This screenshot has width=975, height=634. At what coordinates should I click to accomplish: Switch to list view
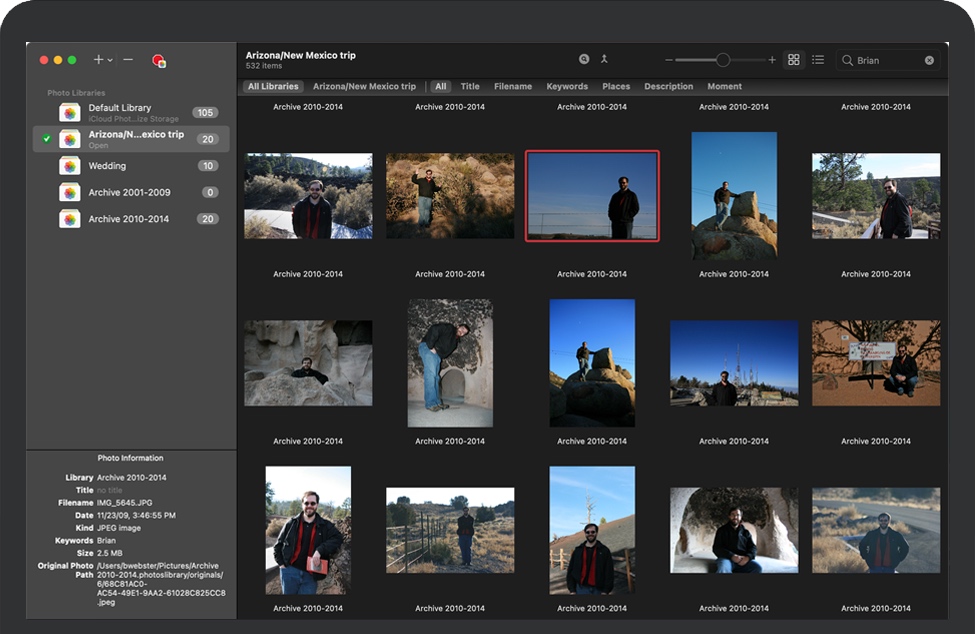point(818,60)
